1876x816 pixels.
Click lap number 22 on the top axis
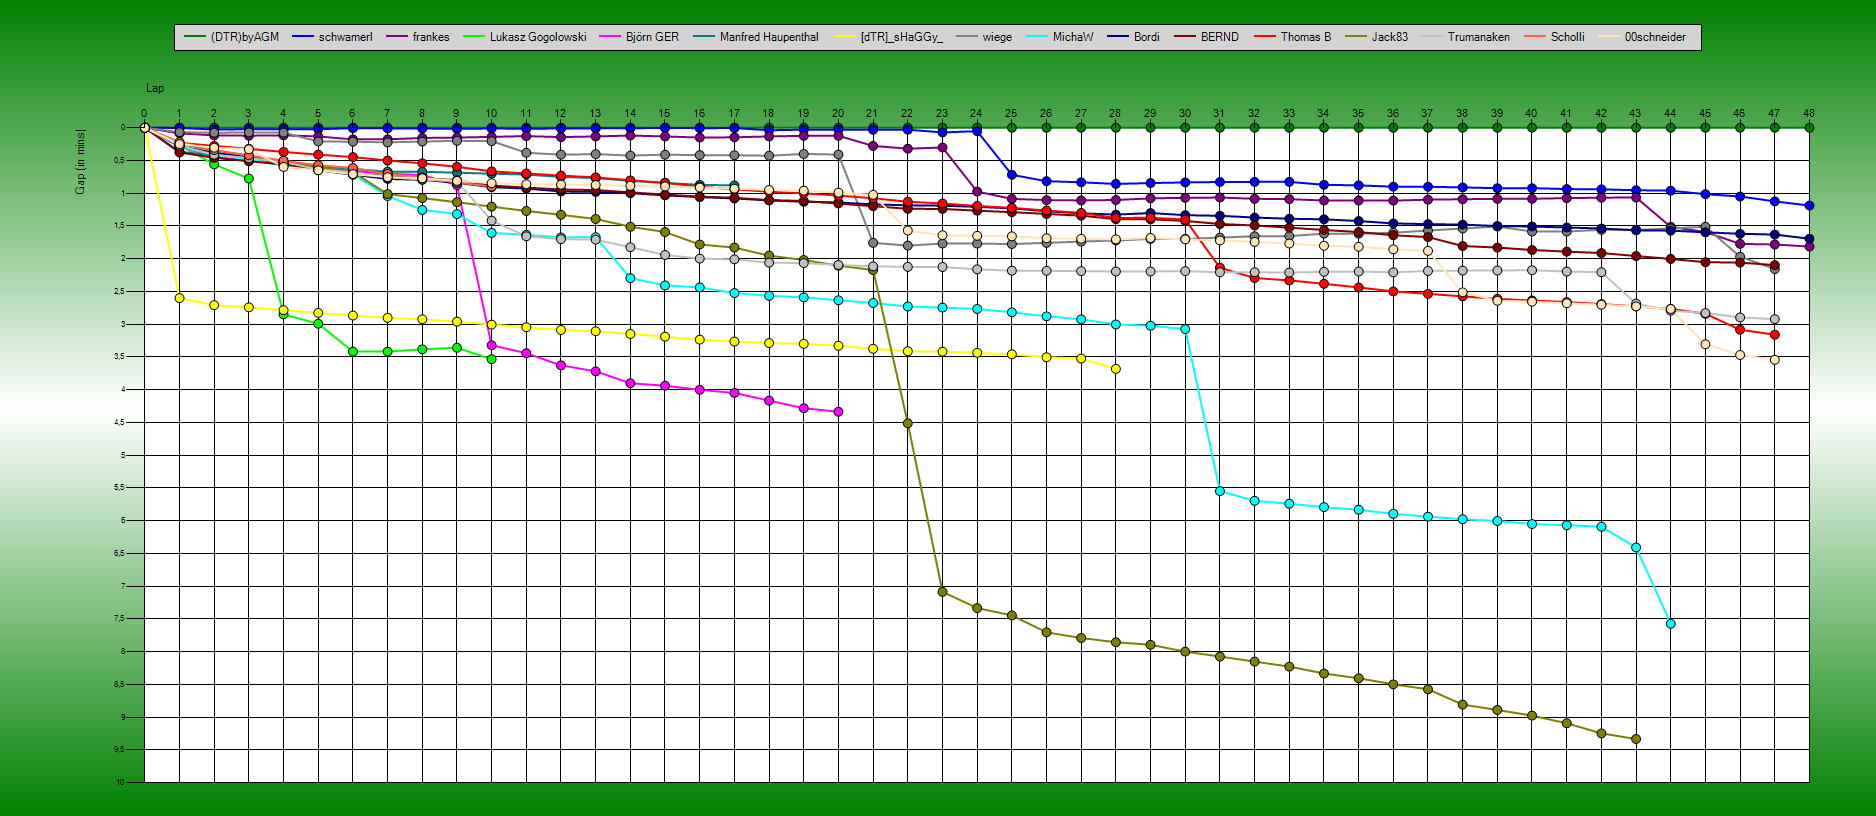pos(907,113)
